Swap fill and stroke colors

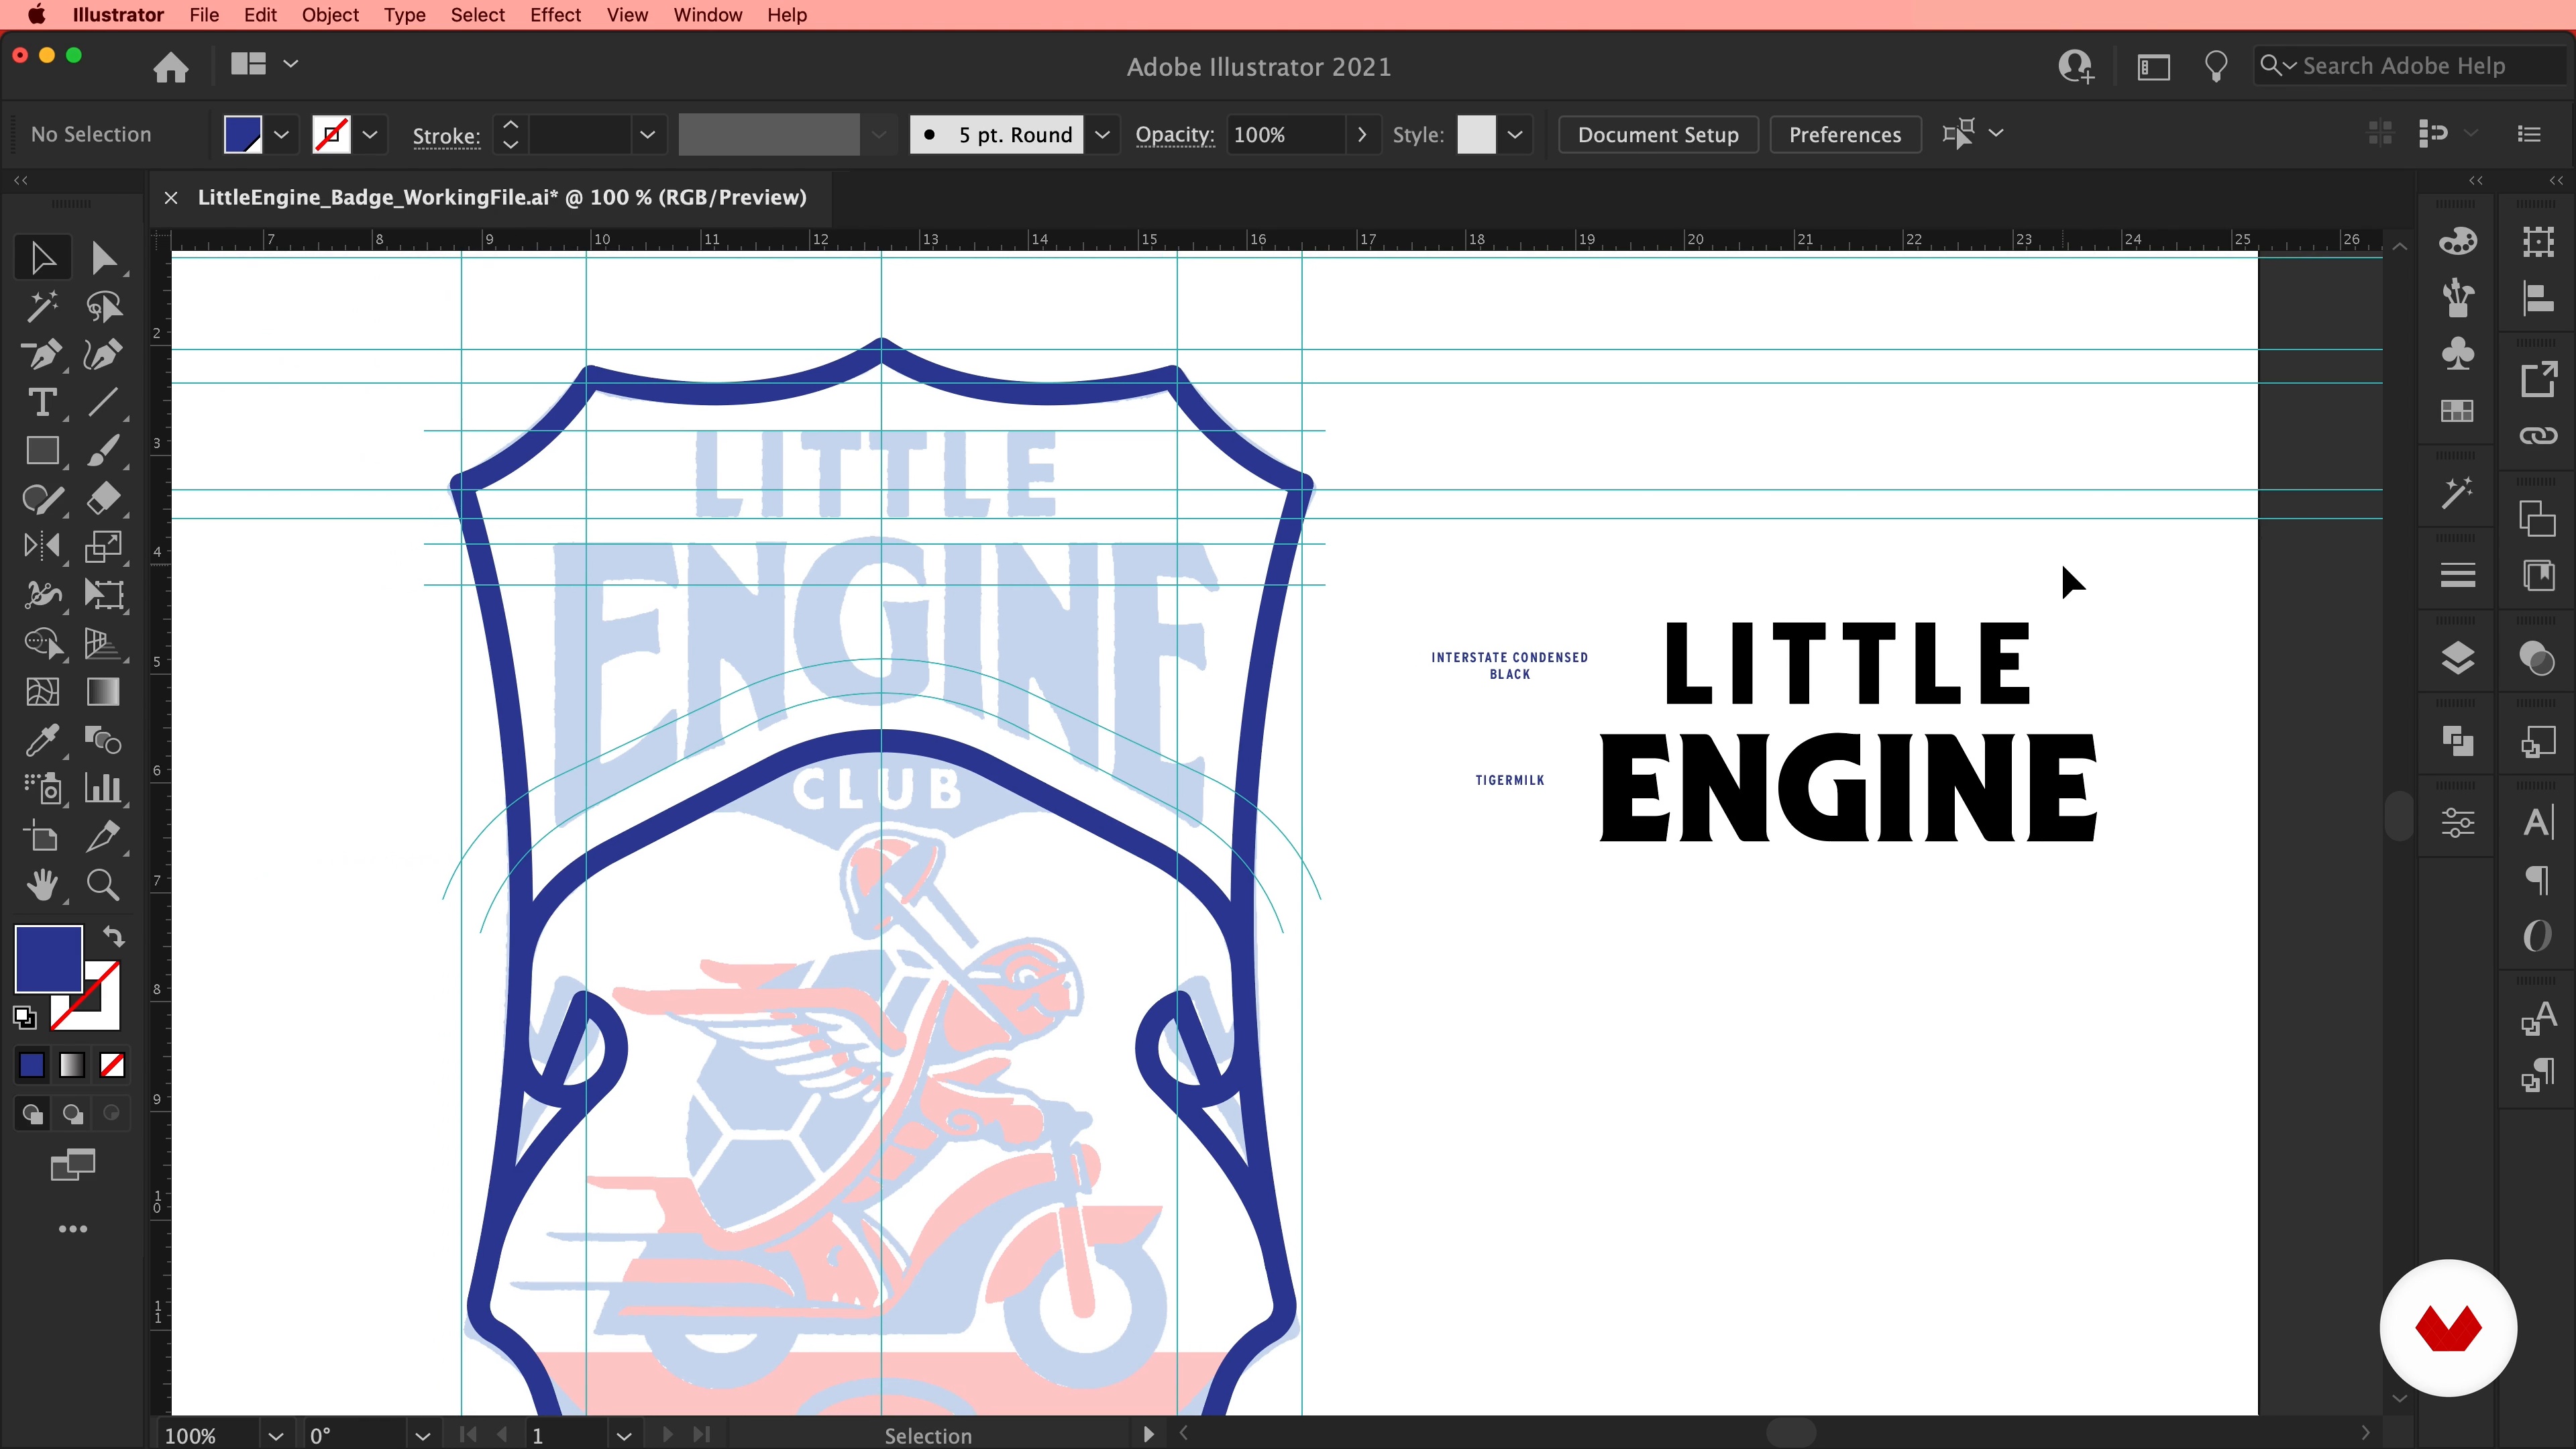pyautogui.click(x=113, y=937)
